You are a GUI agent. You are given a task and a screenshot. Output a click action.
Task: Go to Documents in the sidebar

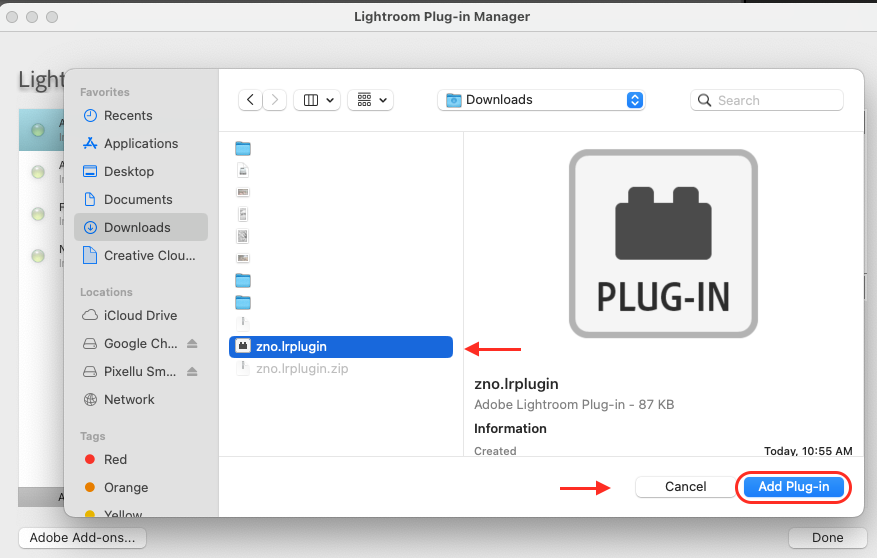click(141, 200)
